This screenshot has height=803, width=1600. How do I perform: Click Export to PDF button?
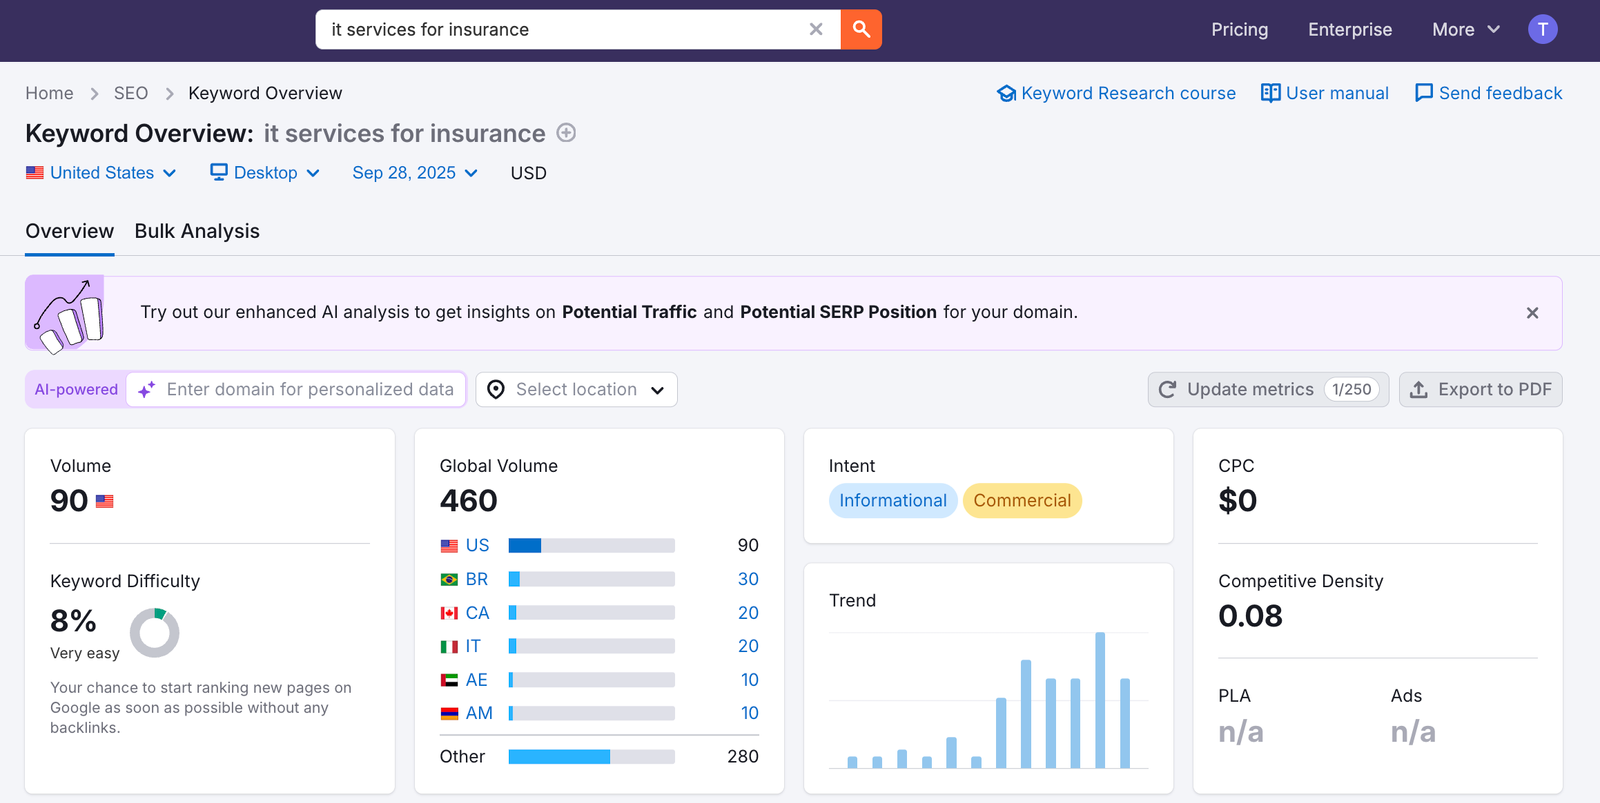coord(1480,390)
